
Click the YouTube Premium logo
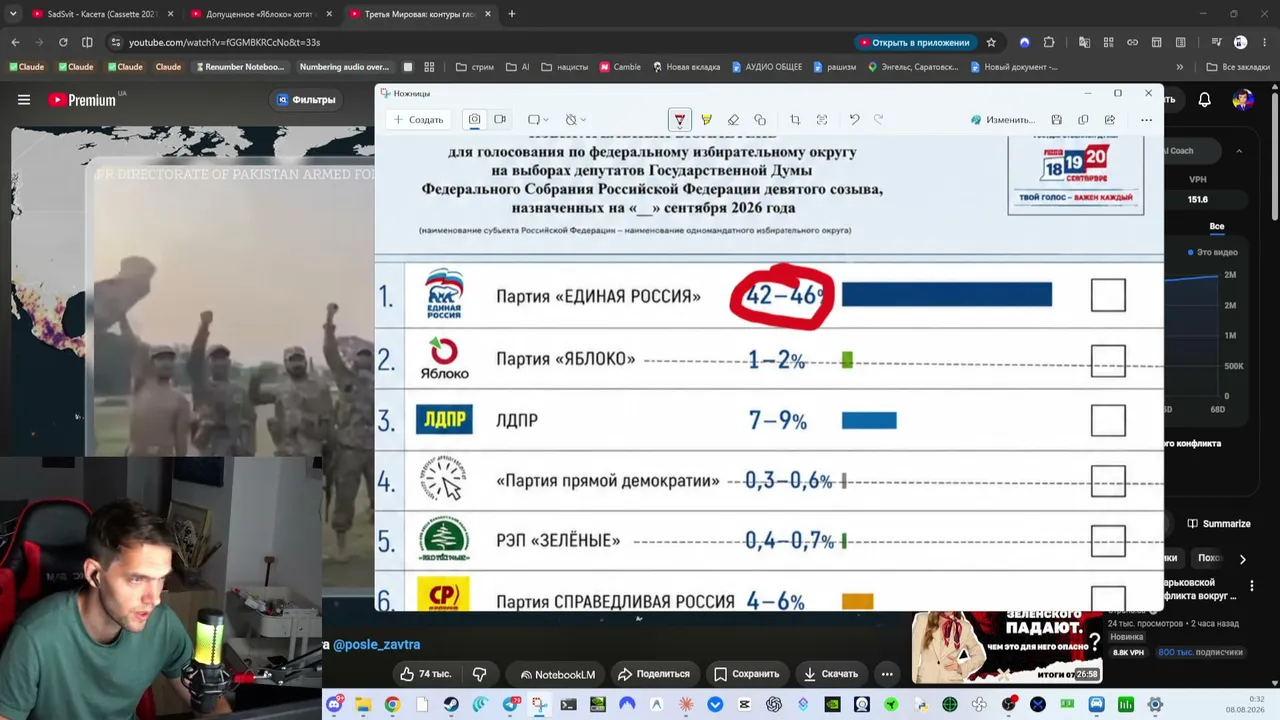pyautogui.click(x=82, y=100)
